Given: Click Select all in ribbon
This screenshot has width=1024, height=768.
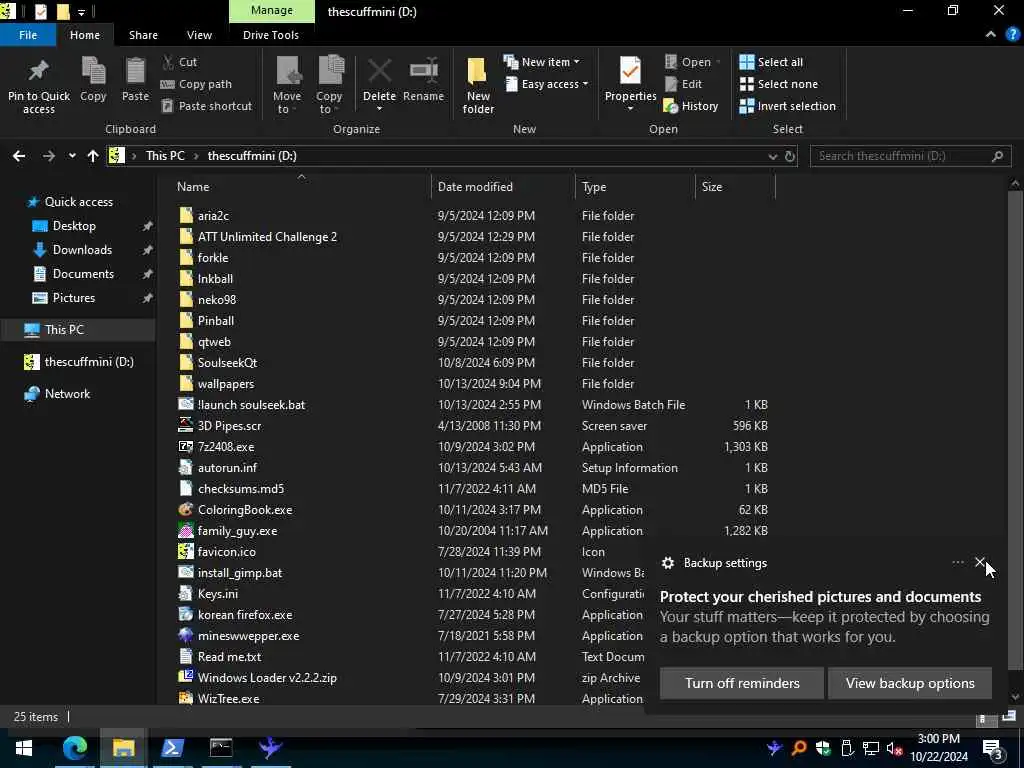Looking at the screenshot, I should point(771,62).
